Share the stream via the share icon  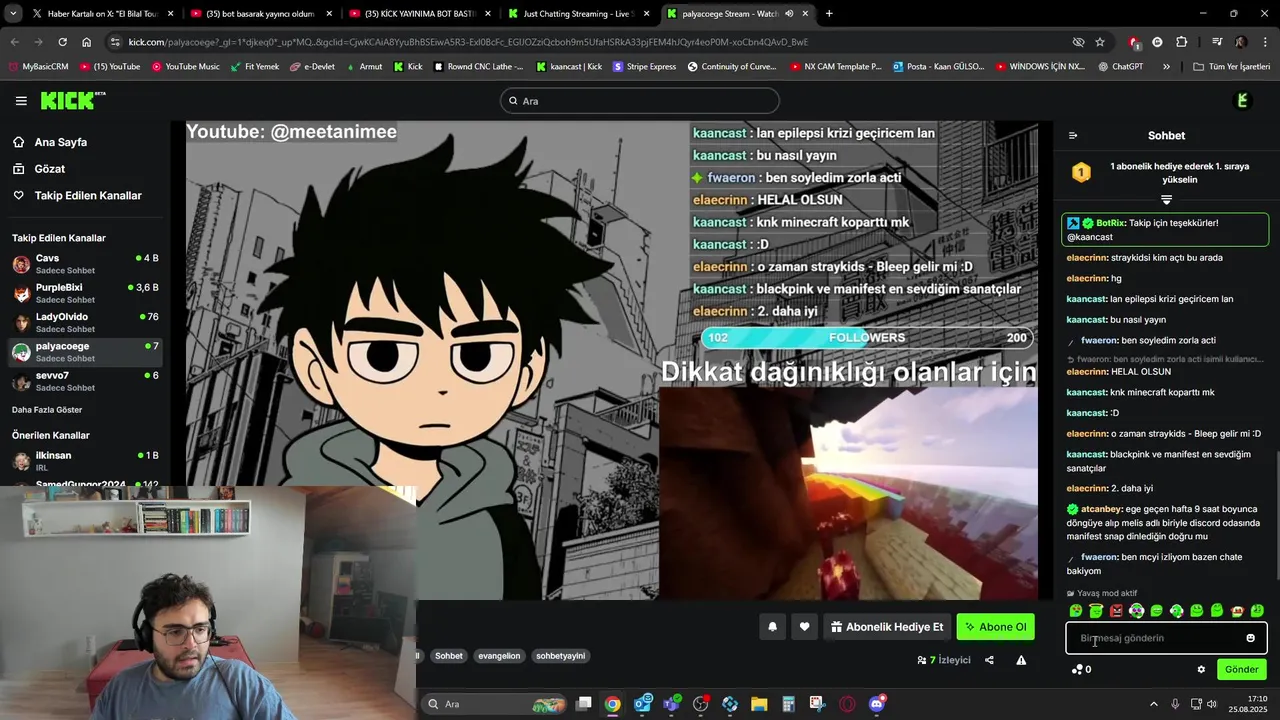[x=989, y=660]
